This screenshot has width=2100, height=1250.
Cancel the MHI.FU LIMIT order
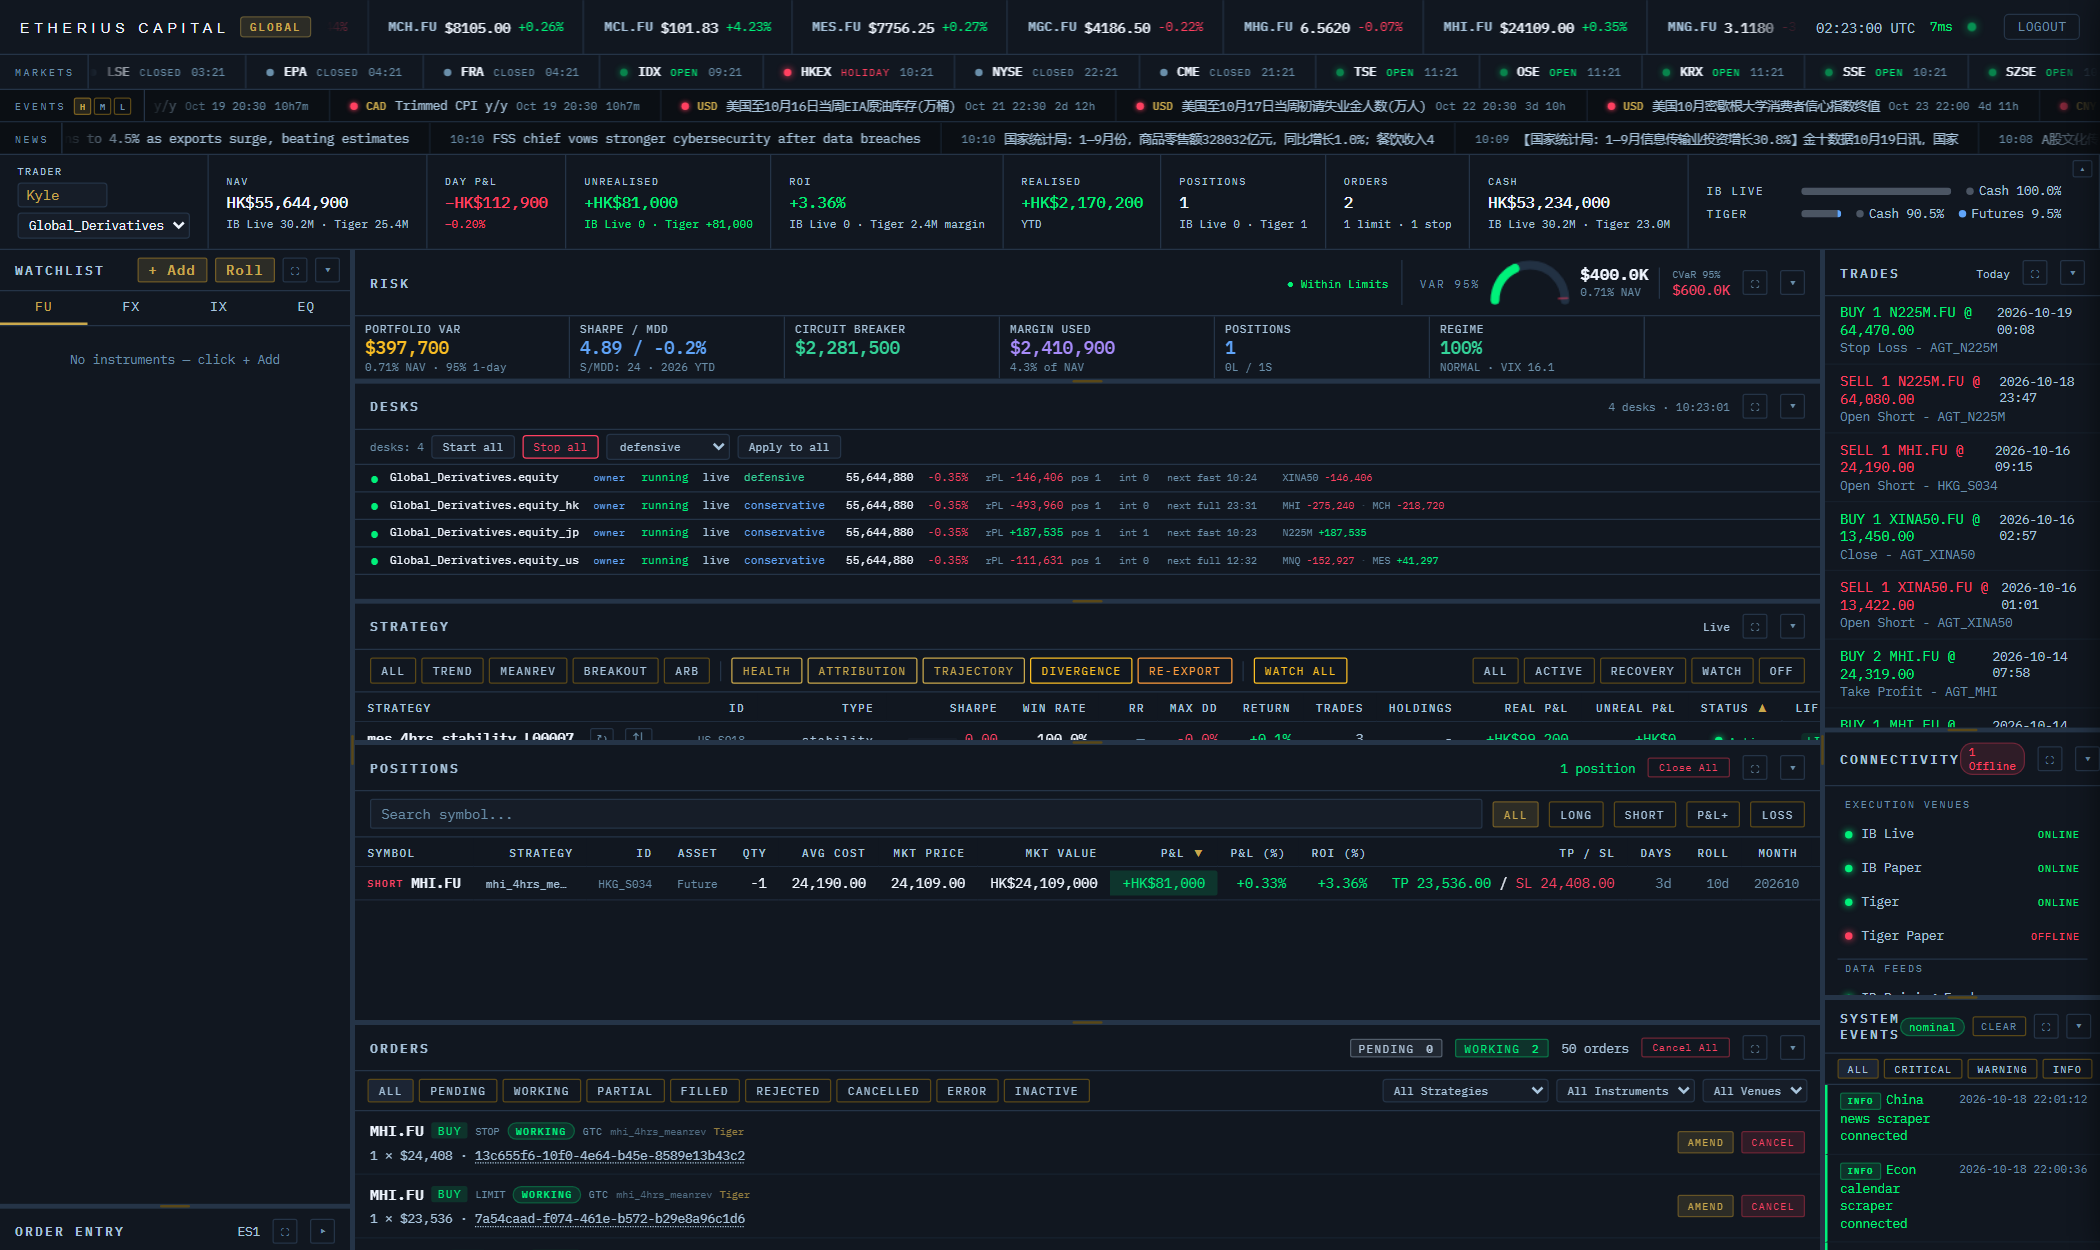click(1772, 1207)
